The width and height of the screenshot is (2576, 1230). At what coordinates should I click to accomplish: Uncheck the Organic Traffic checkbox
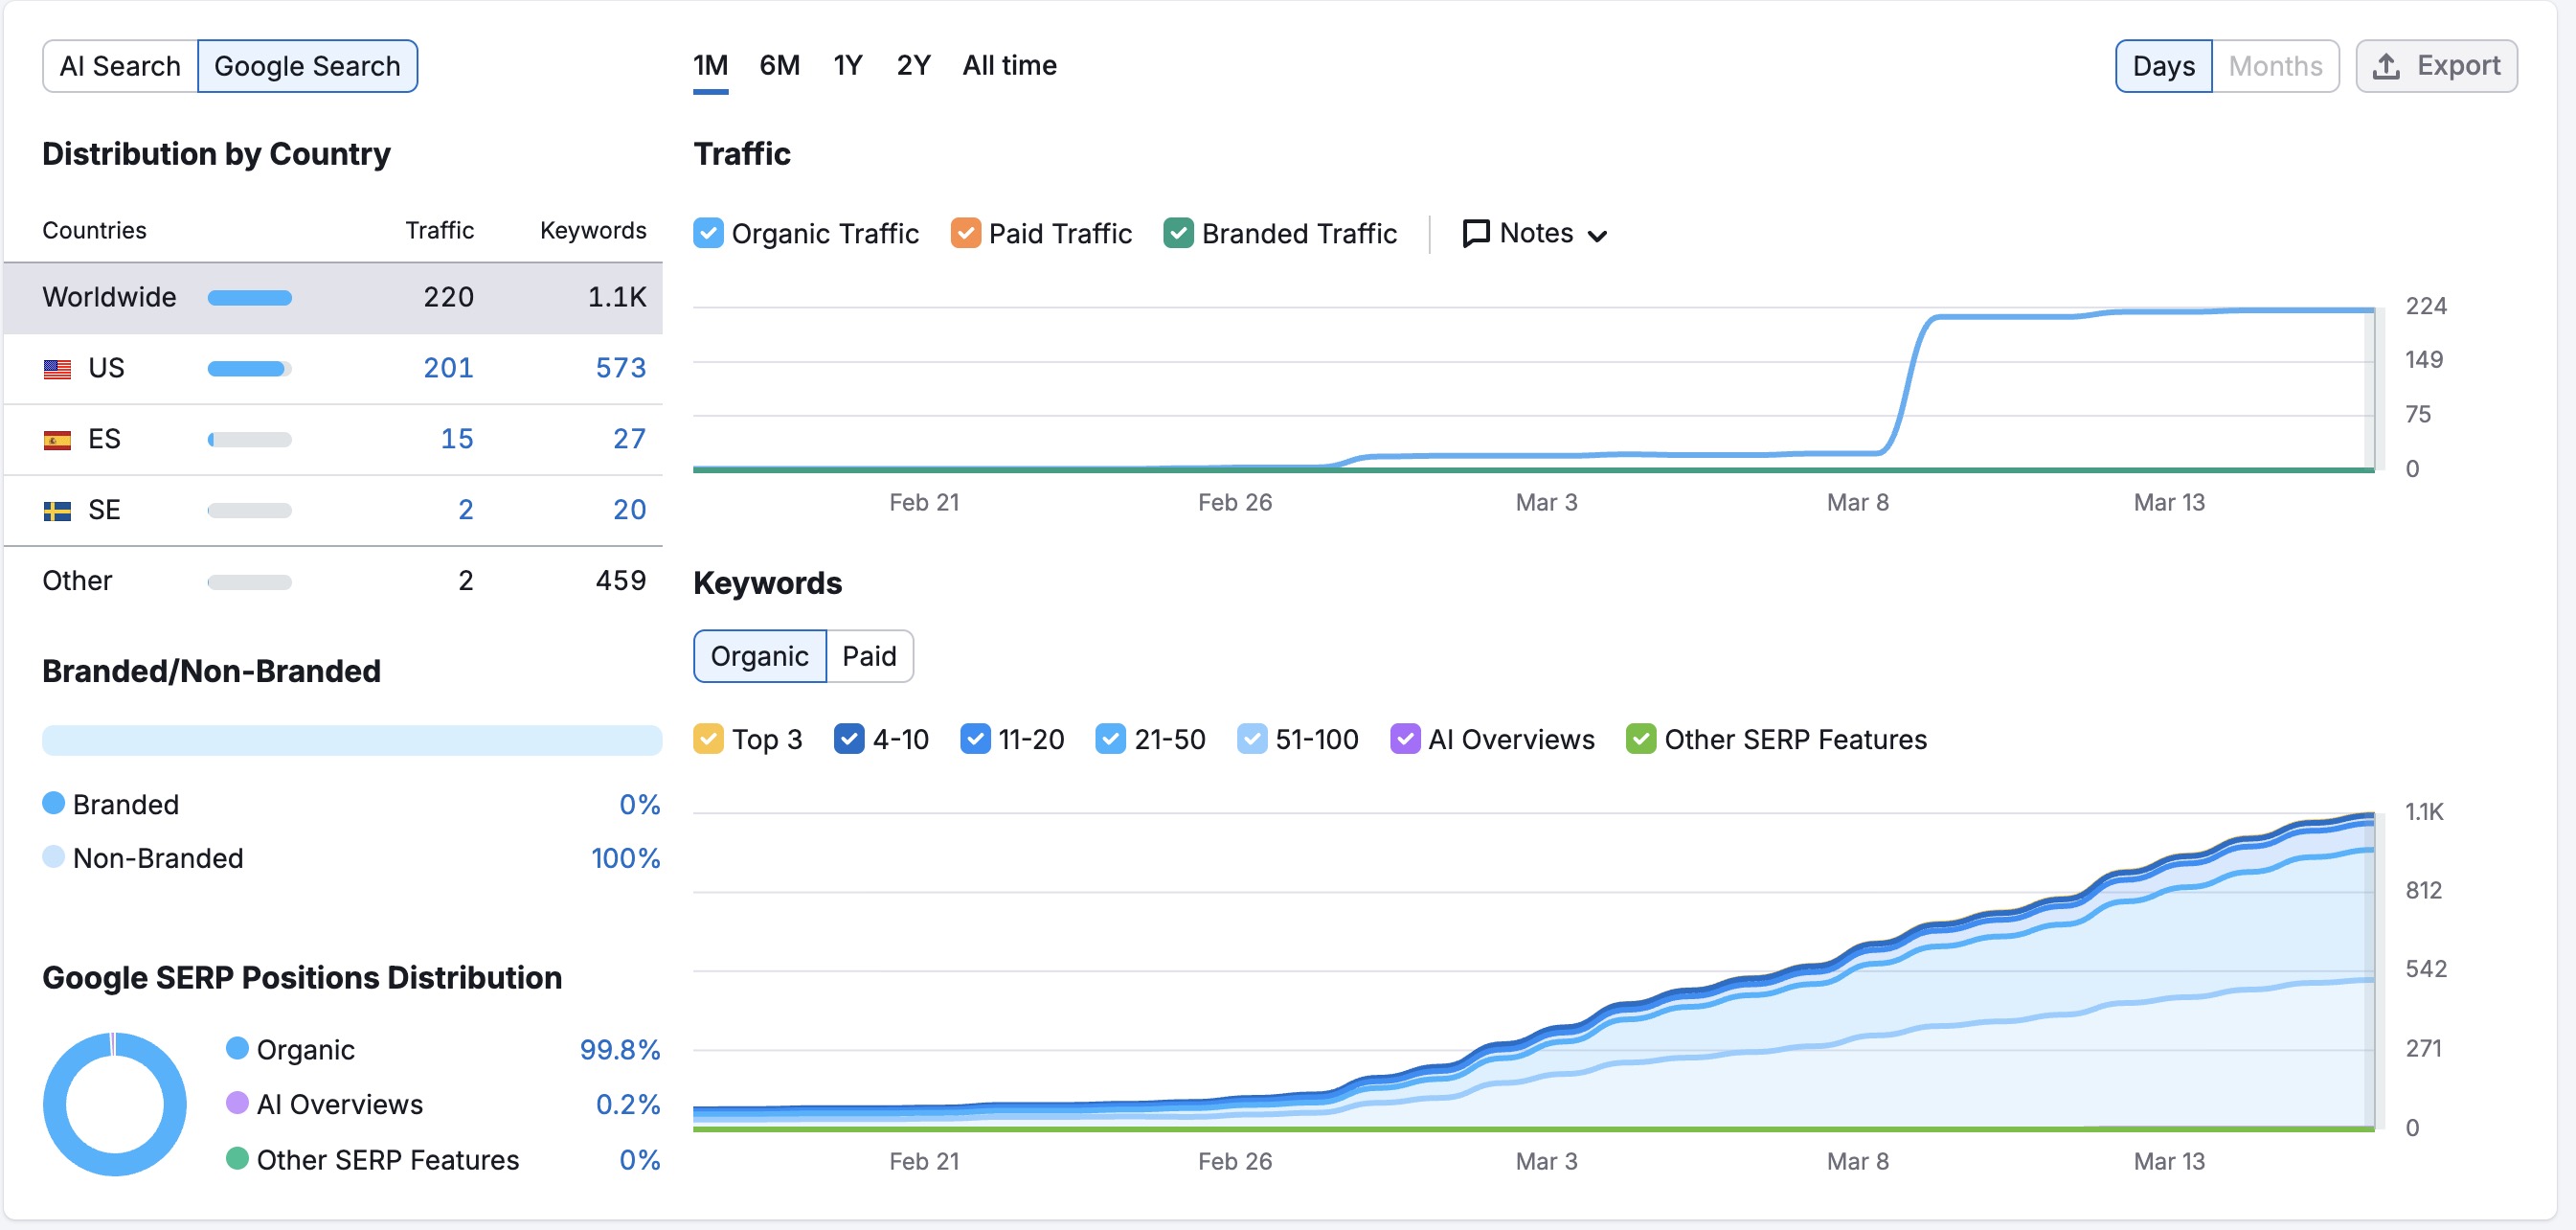(x=708, y=234)
